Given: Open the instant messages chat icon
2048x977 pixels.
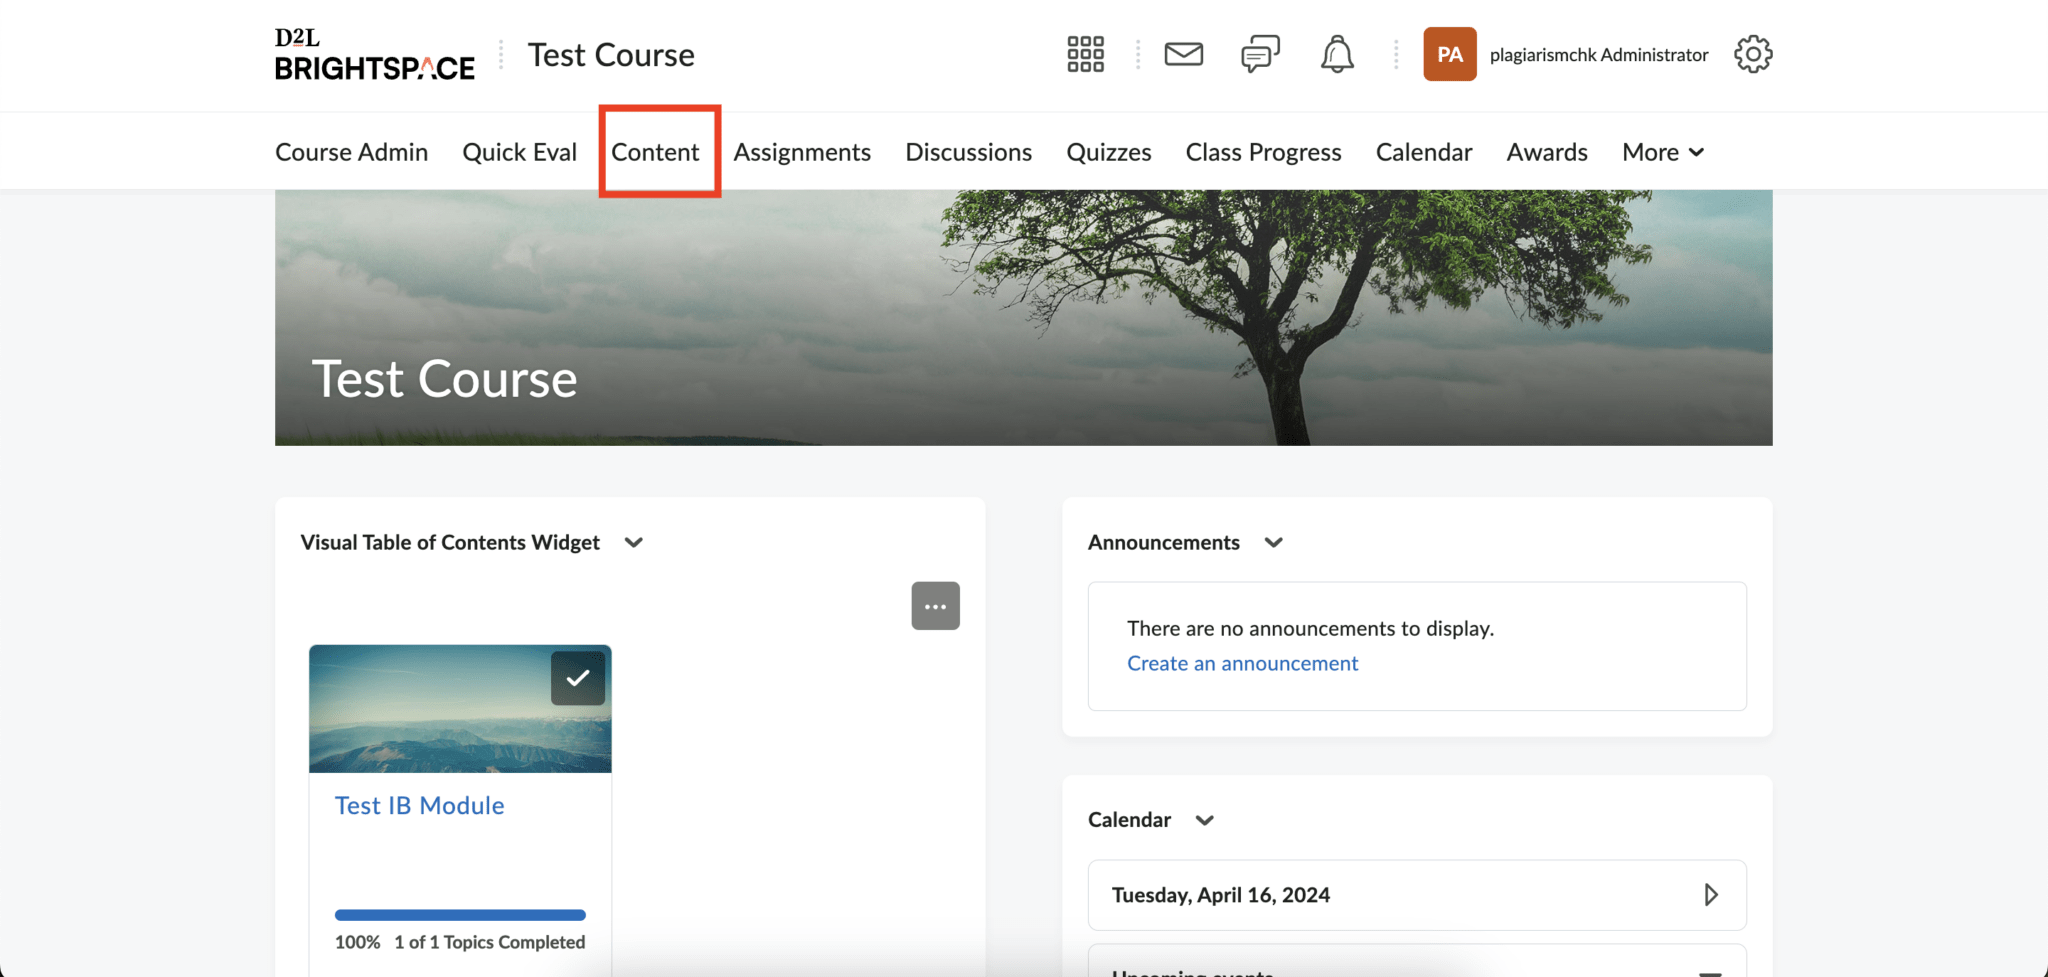Looking at the screenshot, I should point(1259,54).
